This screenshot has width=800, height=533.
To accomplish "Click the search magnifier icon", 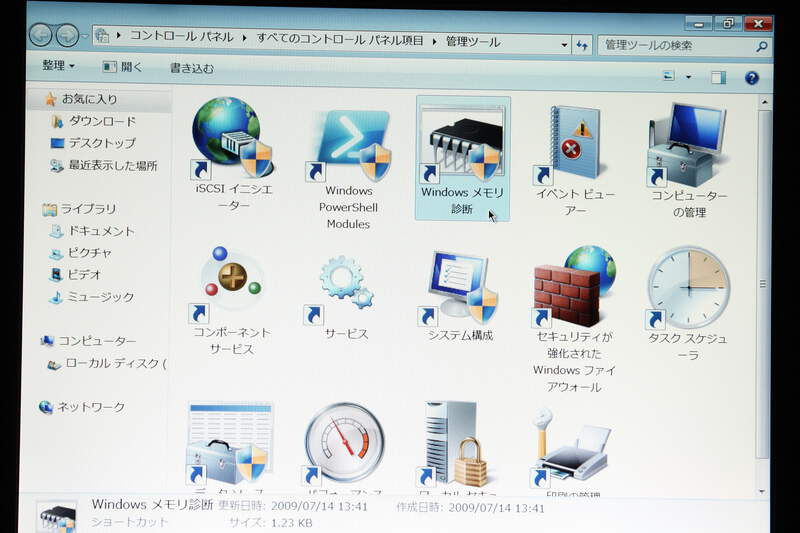I will (761, 46).
